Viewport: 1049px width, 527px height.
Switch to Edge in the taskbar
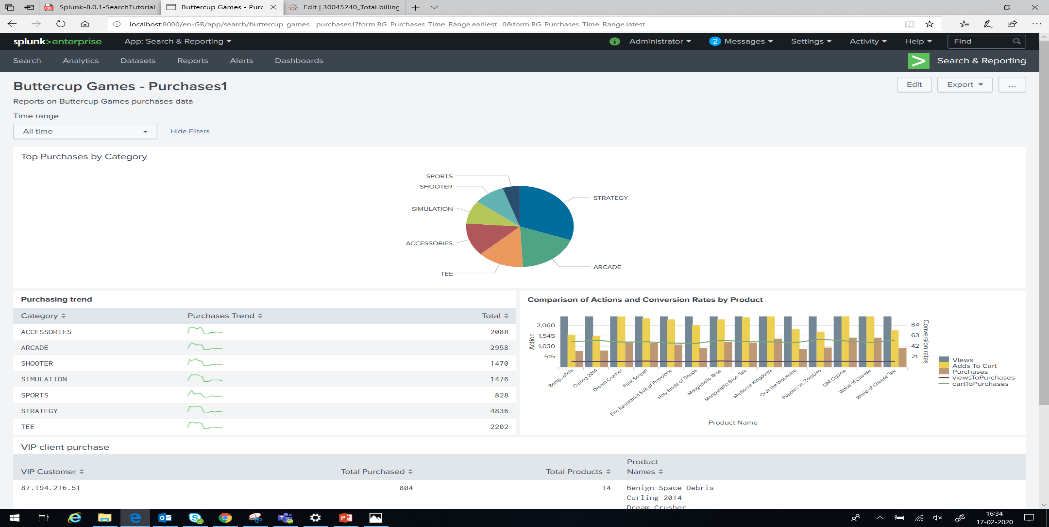[135, 518]
